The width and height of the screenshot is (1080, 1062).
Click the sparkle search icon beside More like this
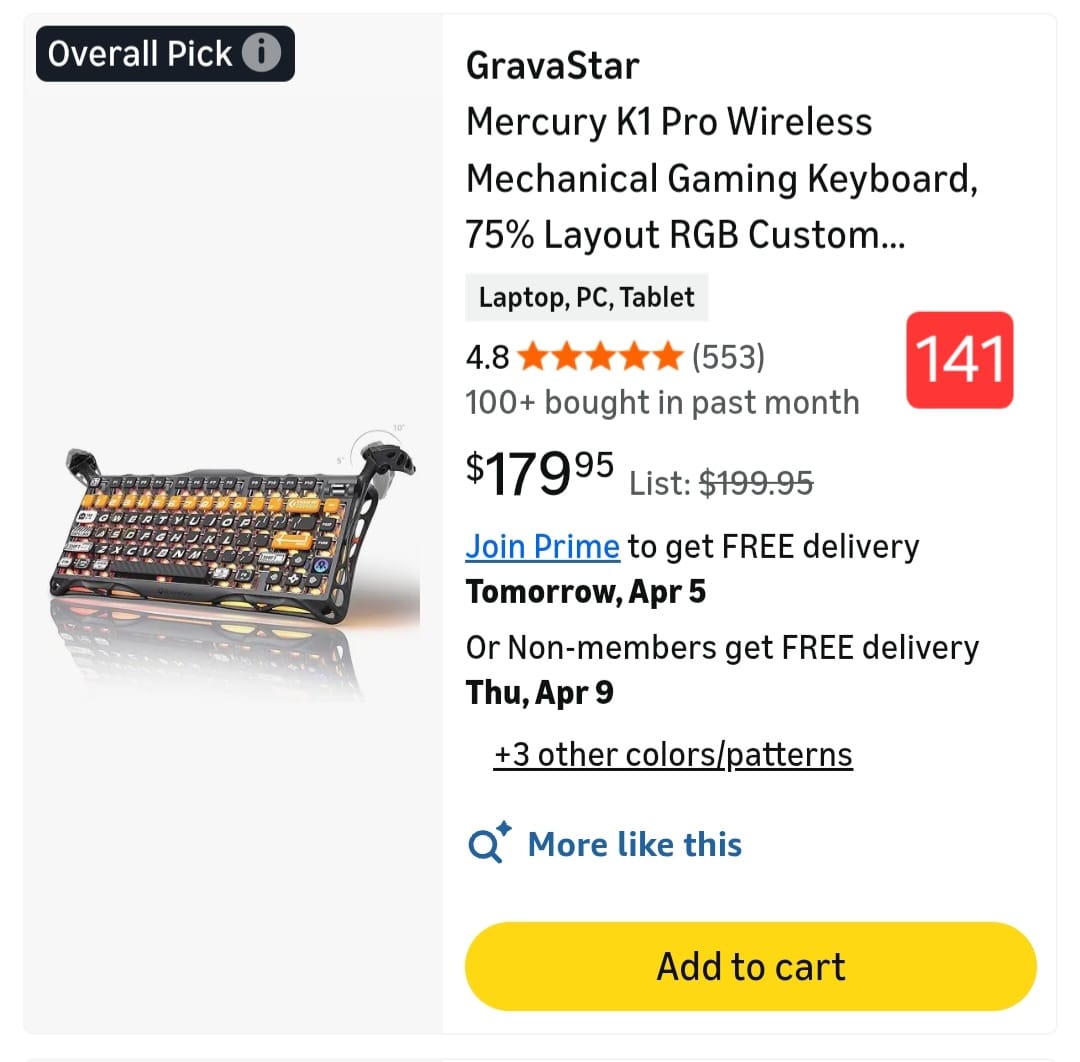[490, 845]
